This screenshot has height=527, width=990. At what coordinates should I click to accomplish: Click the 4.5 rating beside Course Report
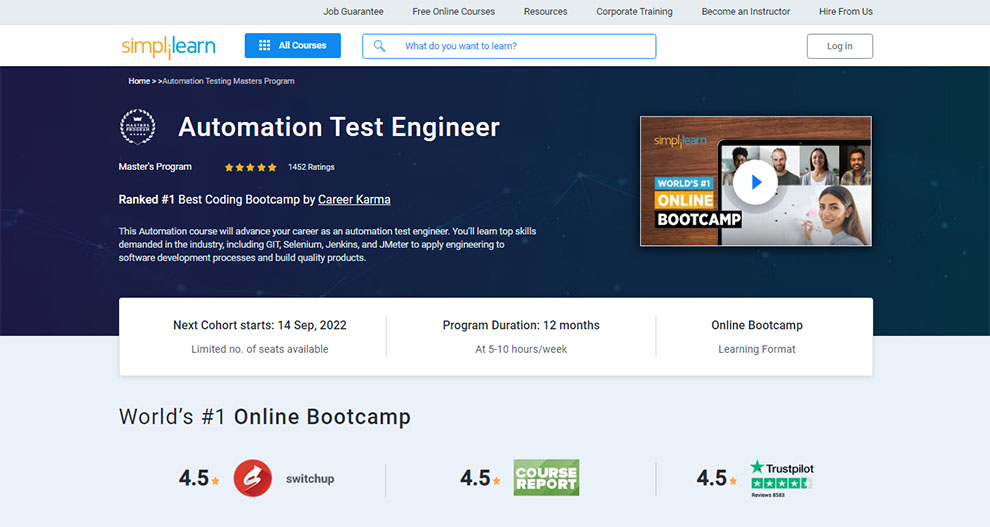tap(475, 478)
